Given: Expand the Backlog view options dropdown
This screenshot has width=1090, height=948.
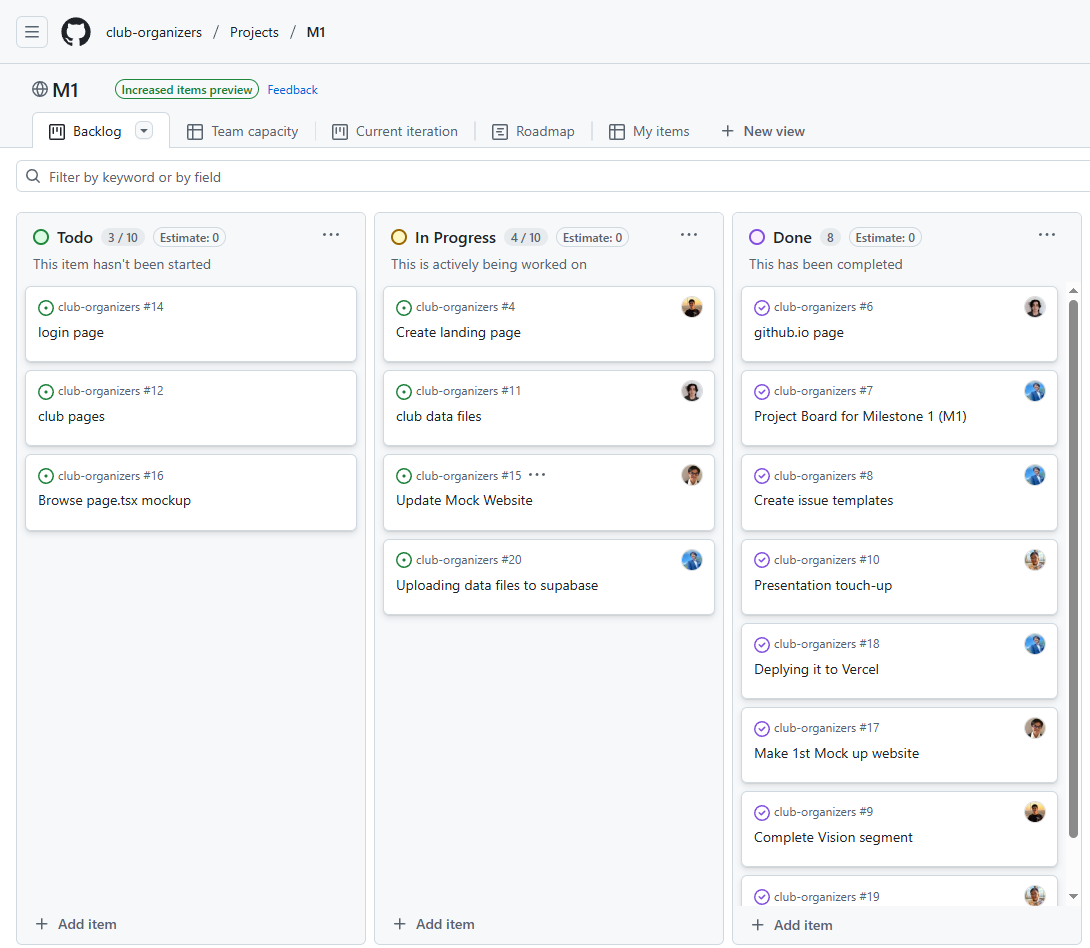Looking at the screenshot, I should click(144, 131).
